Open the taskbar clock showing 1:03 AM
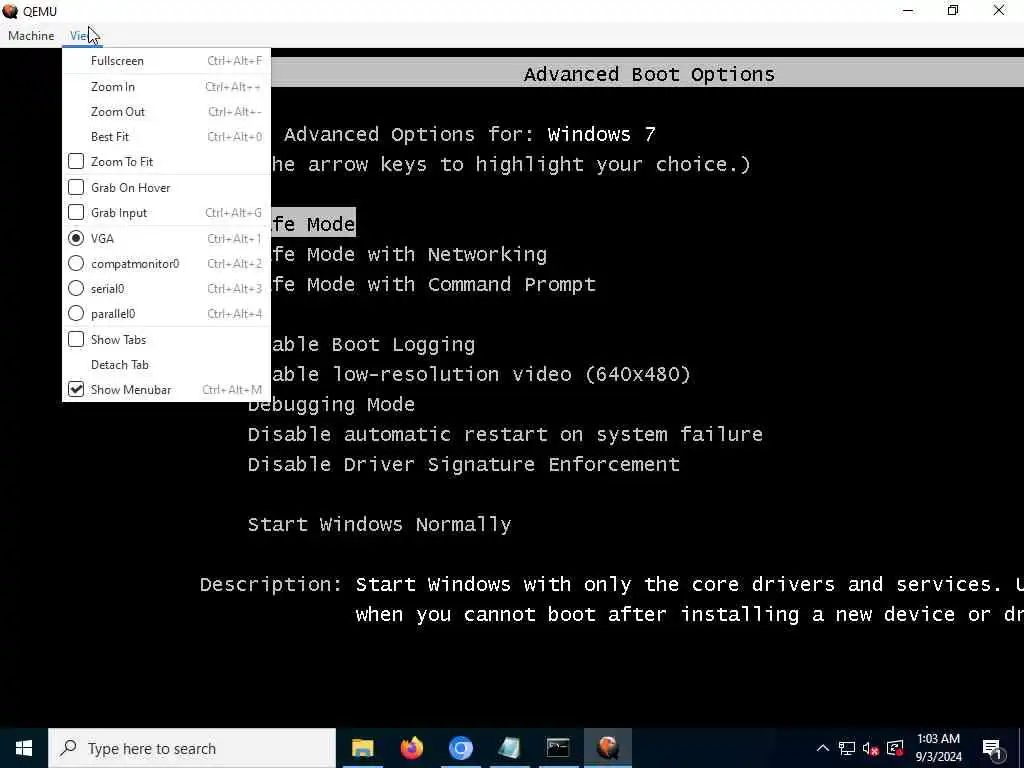The image size is (1024, 768). [938, 748]
